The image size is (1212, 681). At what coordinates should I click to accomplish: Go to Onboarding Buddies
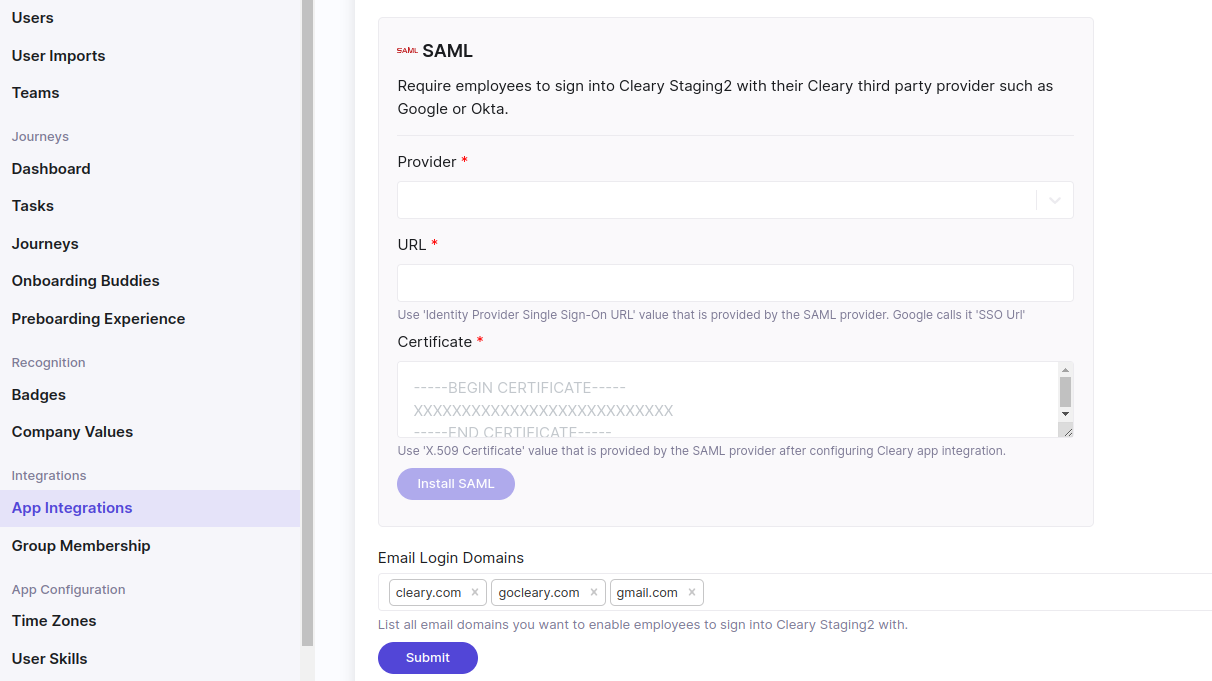[x=86, y=281]
